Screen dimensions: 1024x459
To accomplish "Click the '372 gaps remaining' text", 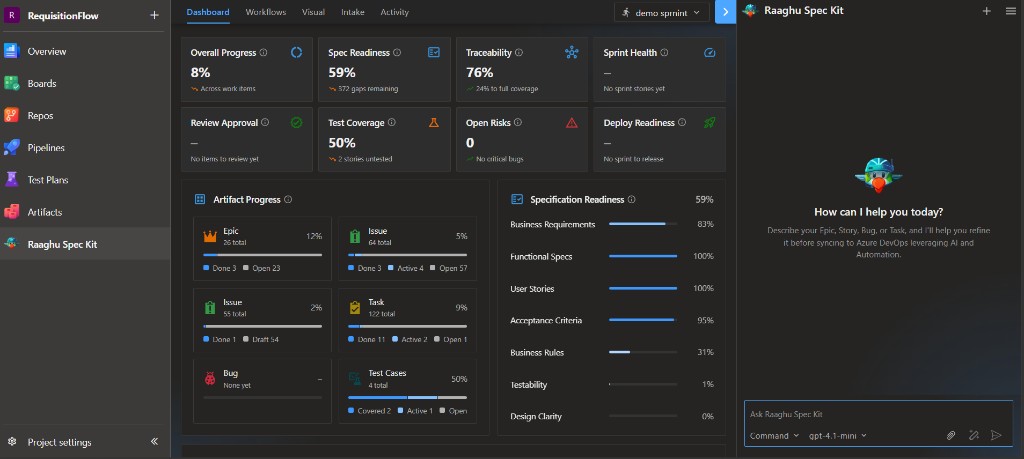I will pyautogui.click(x=368, y=89).
